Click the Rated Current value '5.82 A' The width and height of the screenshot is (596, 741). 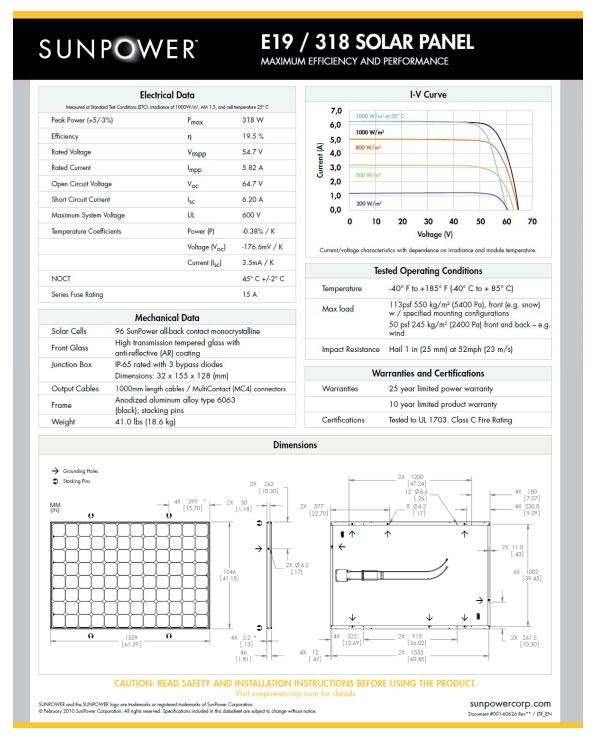(x=252, y=167)
